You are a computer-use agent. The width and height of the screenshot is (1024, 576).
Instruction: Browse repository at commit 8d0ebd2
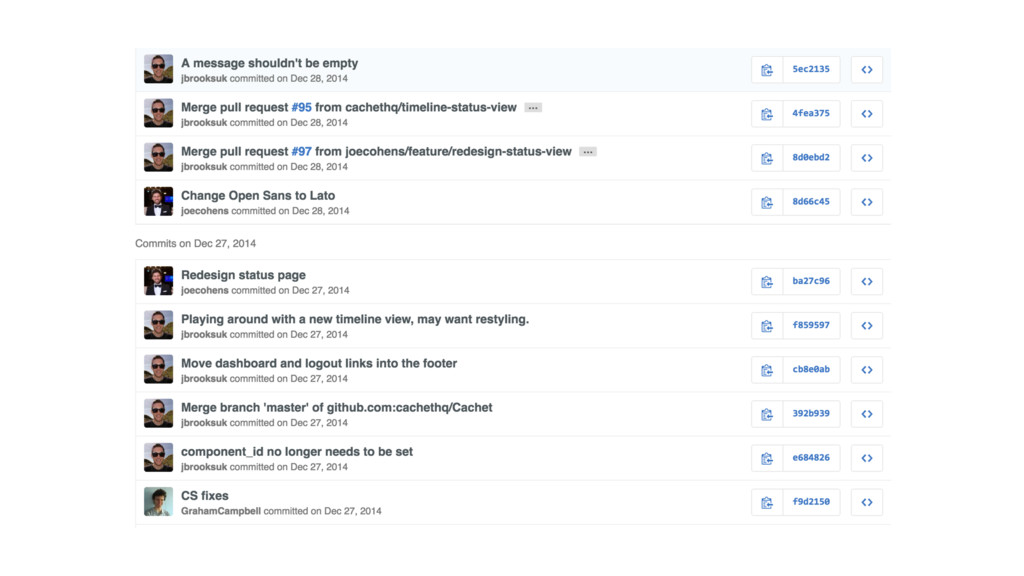(867, 158)
